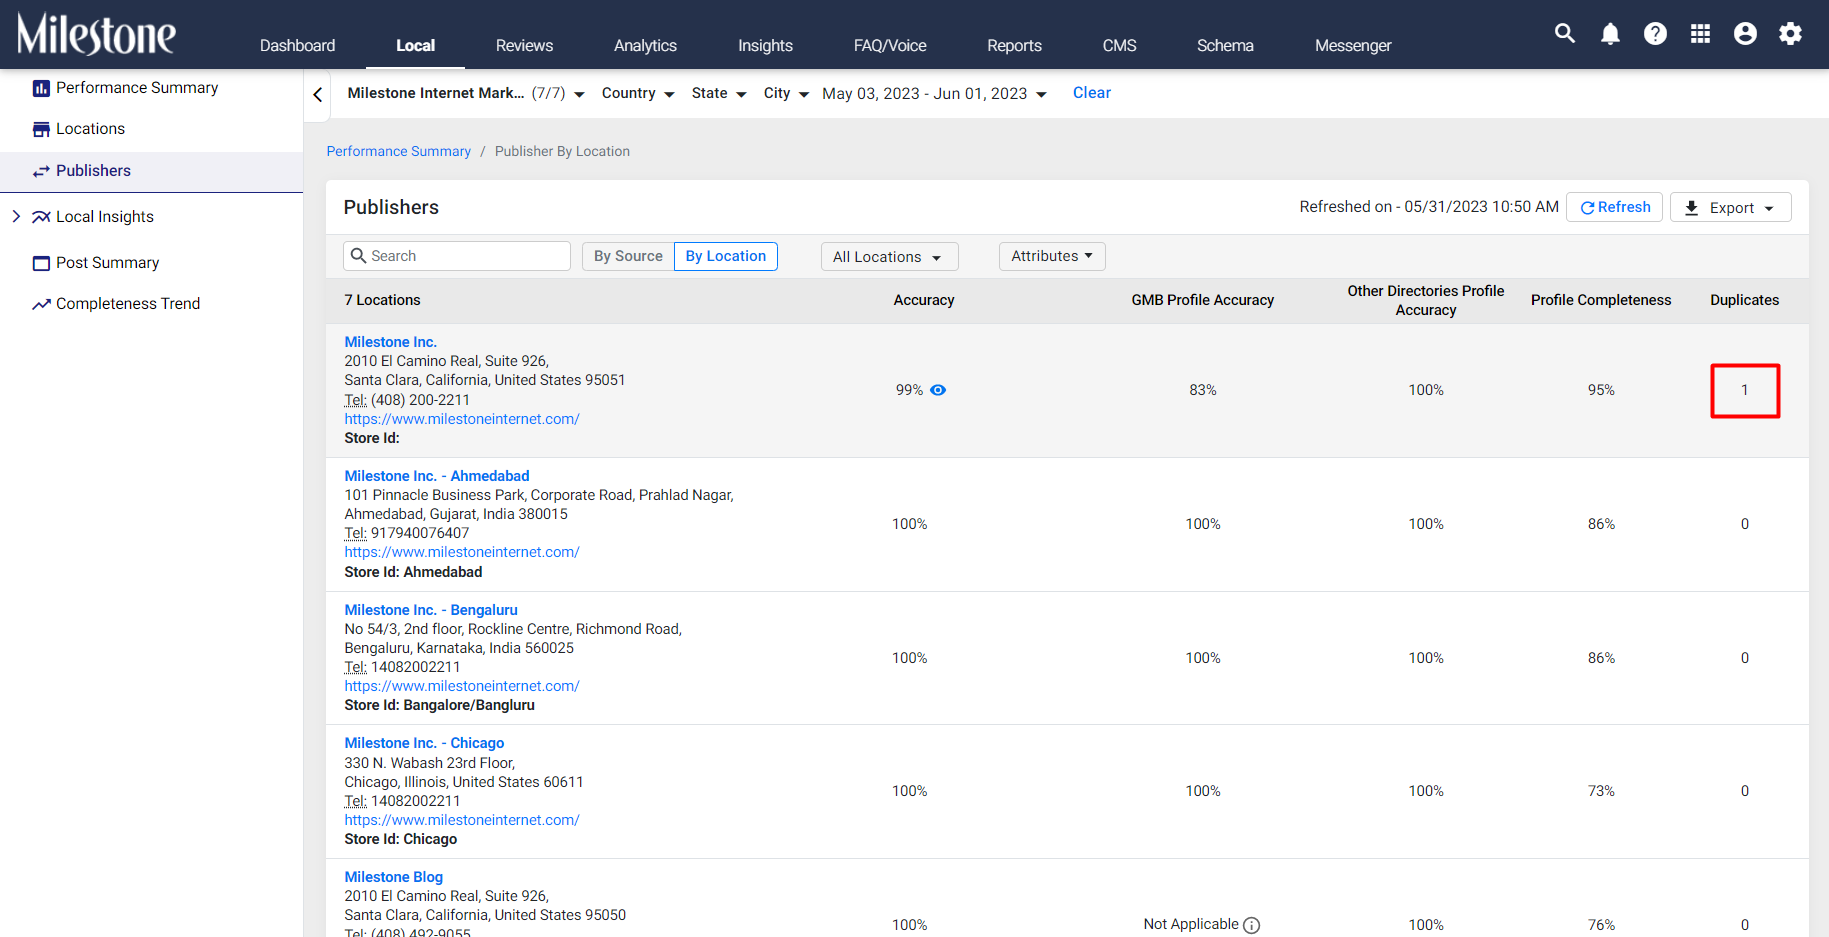1829x937 pixels.
Task: Open the Milestone Inc. - Chicago link
Action: click(x=424, y=743)
